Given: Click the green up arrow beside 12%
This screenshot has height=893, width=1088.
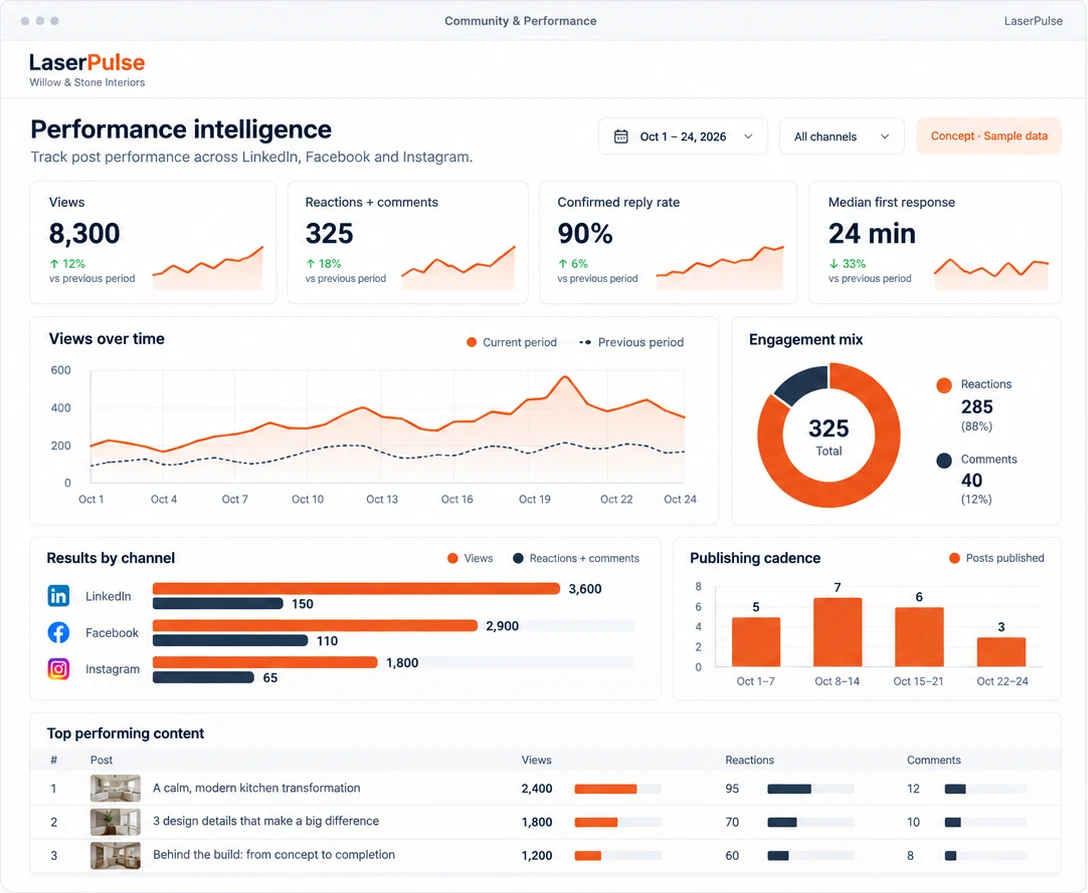Looking at the screenshot, I should click(x=54, y=264).
